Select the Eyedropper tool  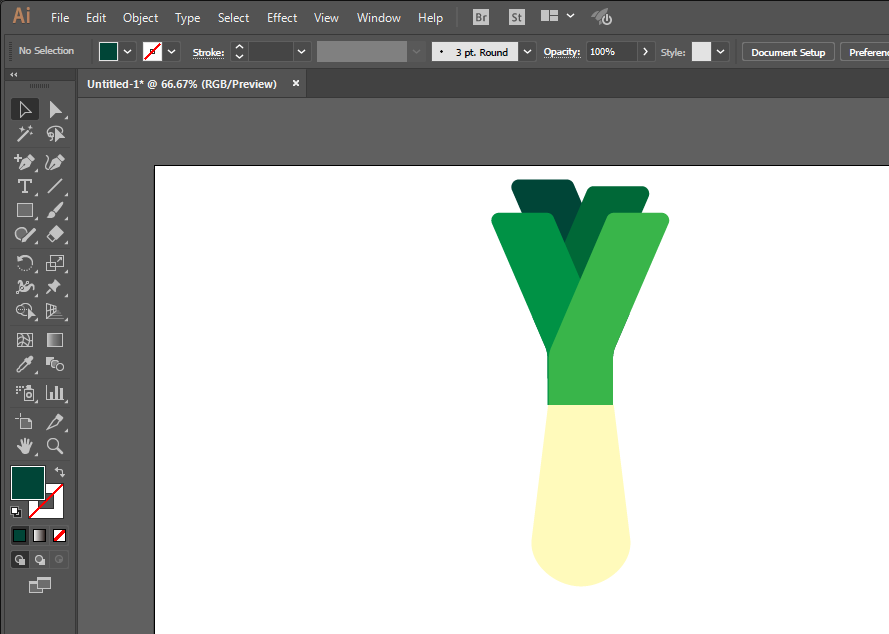(x=25, y=364)
